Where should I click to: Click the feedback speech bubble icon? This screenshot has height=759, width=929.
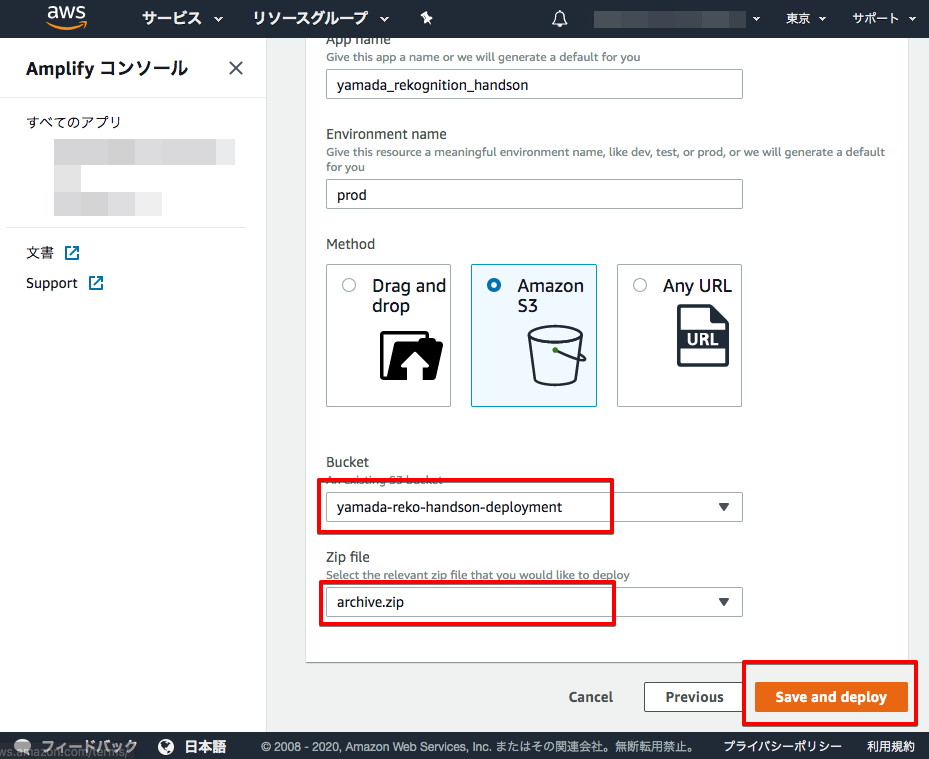tap(23, 746)
